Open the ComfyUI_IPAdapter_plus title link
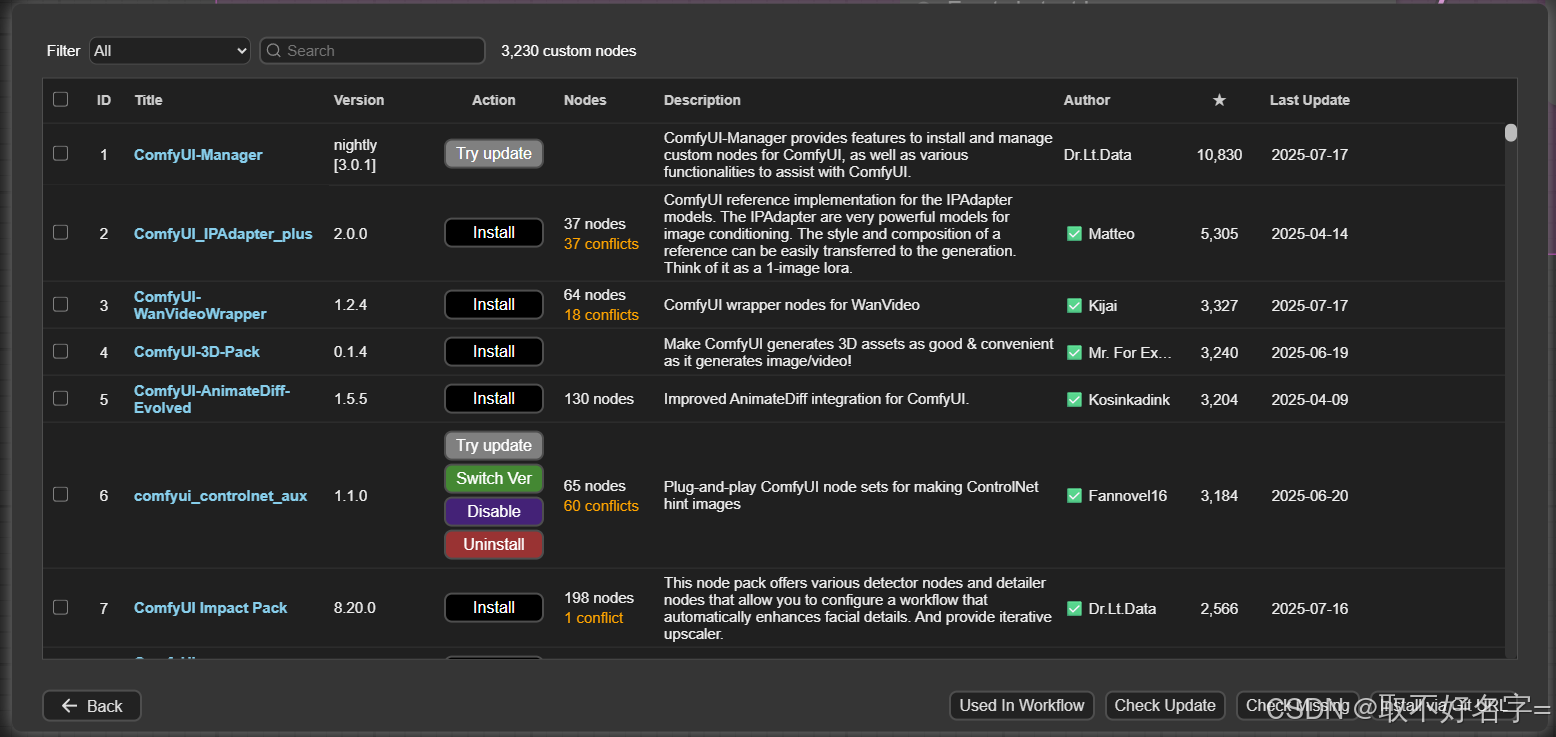The image size is (1556, 737). click(x=223, y=234)
